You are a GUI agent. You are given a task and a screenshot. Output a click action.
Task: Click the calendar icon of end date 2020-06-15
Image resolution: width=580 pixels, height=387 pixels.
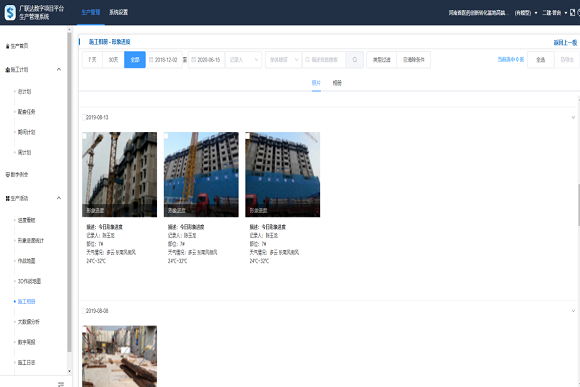pyautogui.click(x=193, y=60)
